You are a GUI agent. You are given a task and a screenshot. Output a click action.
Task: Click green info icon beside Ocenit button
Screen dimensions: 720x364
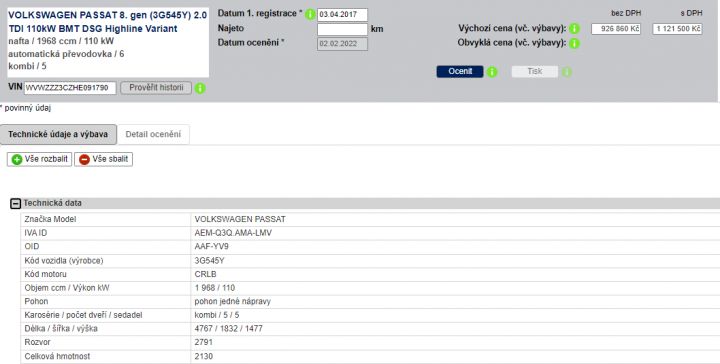pos(492,72)
